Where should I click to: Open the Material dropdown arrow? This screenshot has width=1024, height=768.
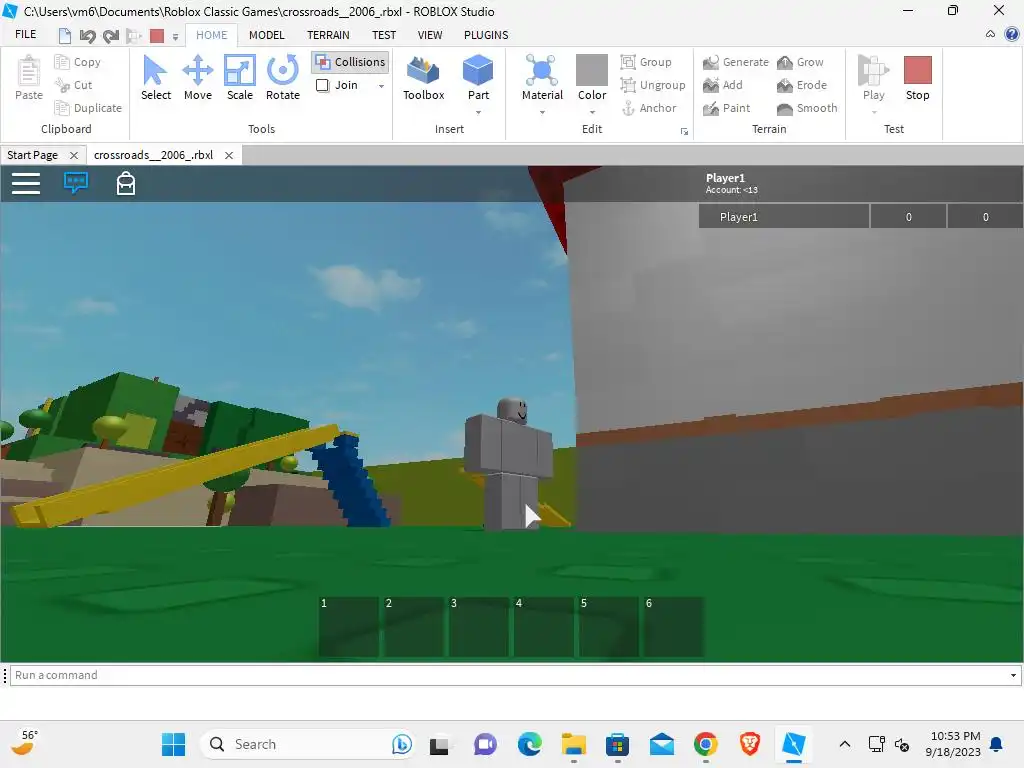(x=542, y=112)
